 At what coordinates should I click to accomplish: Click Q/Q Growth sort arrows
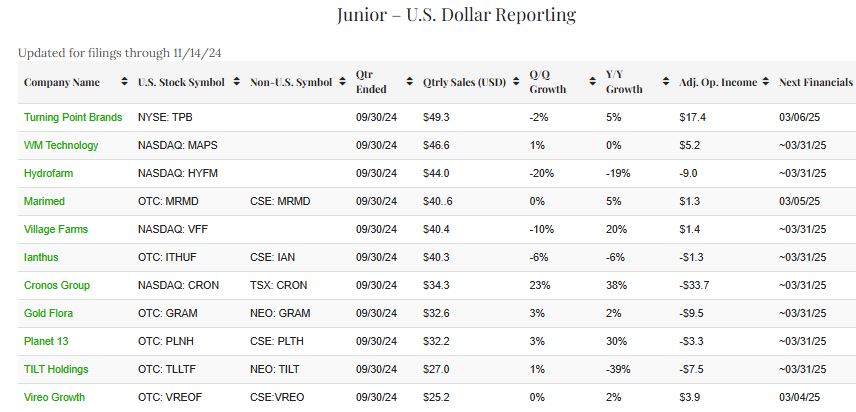click(592, 81)
